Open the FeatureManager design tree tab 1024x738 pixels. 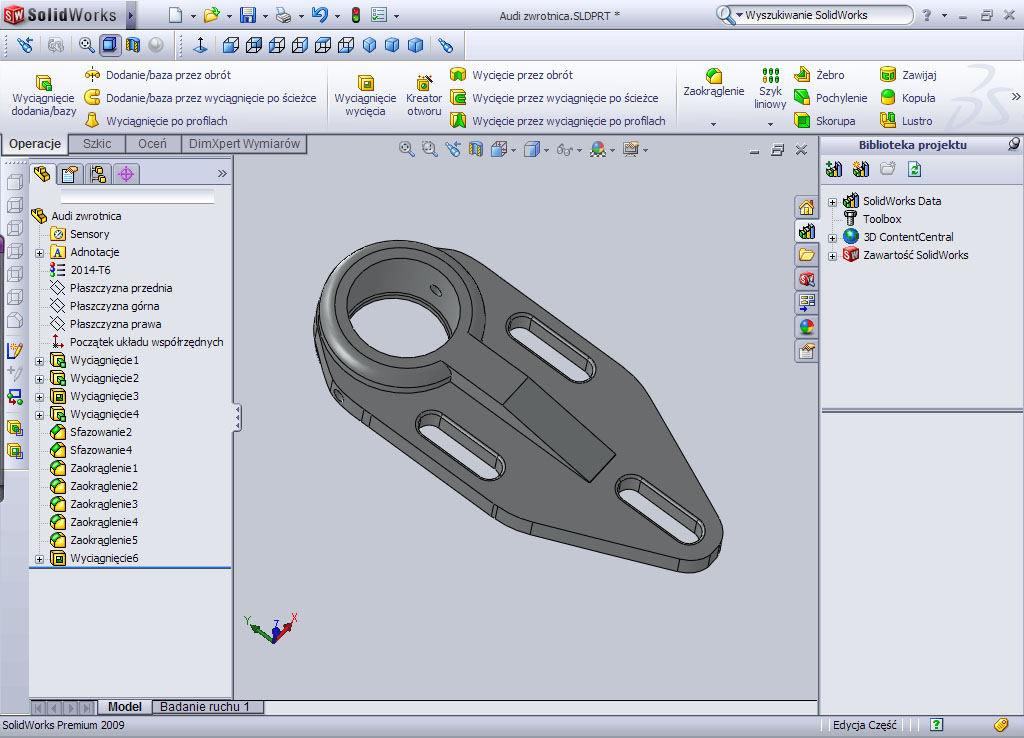[x=42, y=174]
